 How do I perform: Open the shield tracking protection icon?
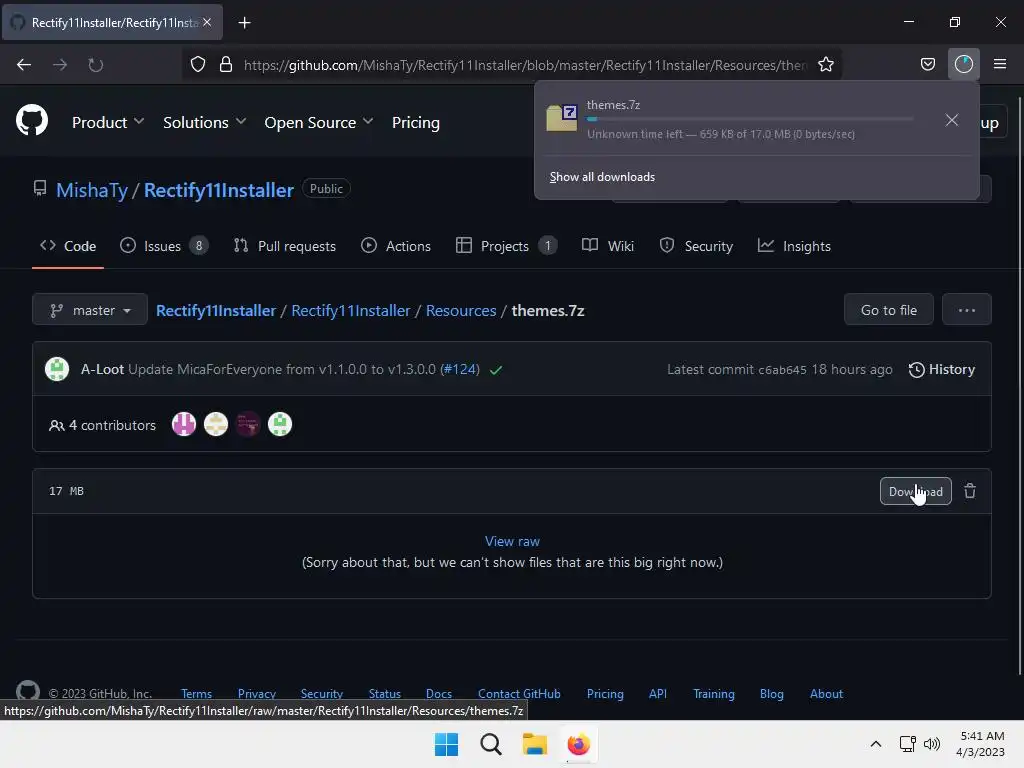[198, 65]
